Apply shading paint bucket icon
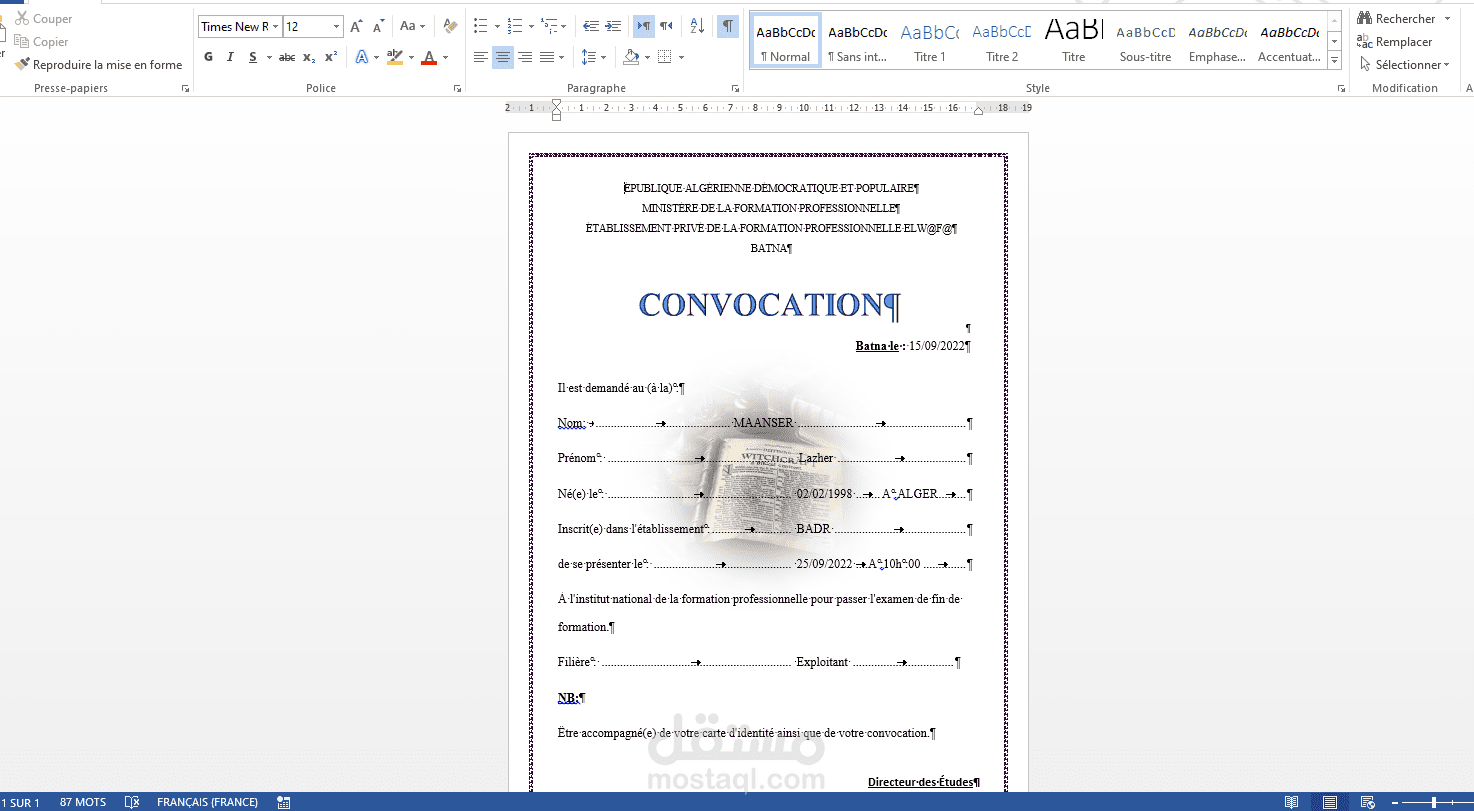Screen dimensions: 1474x811 630,57
